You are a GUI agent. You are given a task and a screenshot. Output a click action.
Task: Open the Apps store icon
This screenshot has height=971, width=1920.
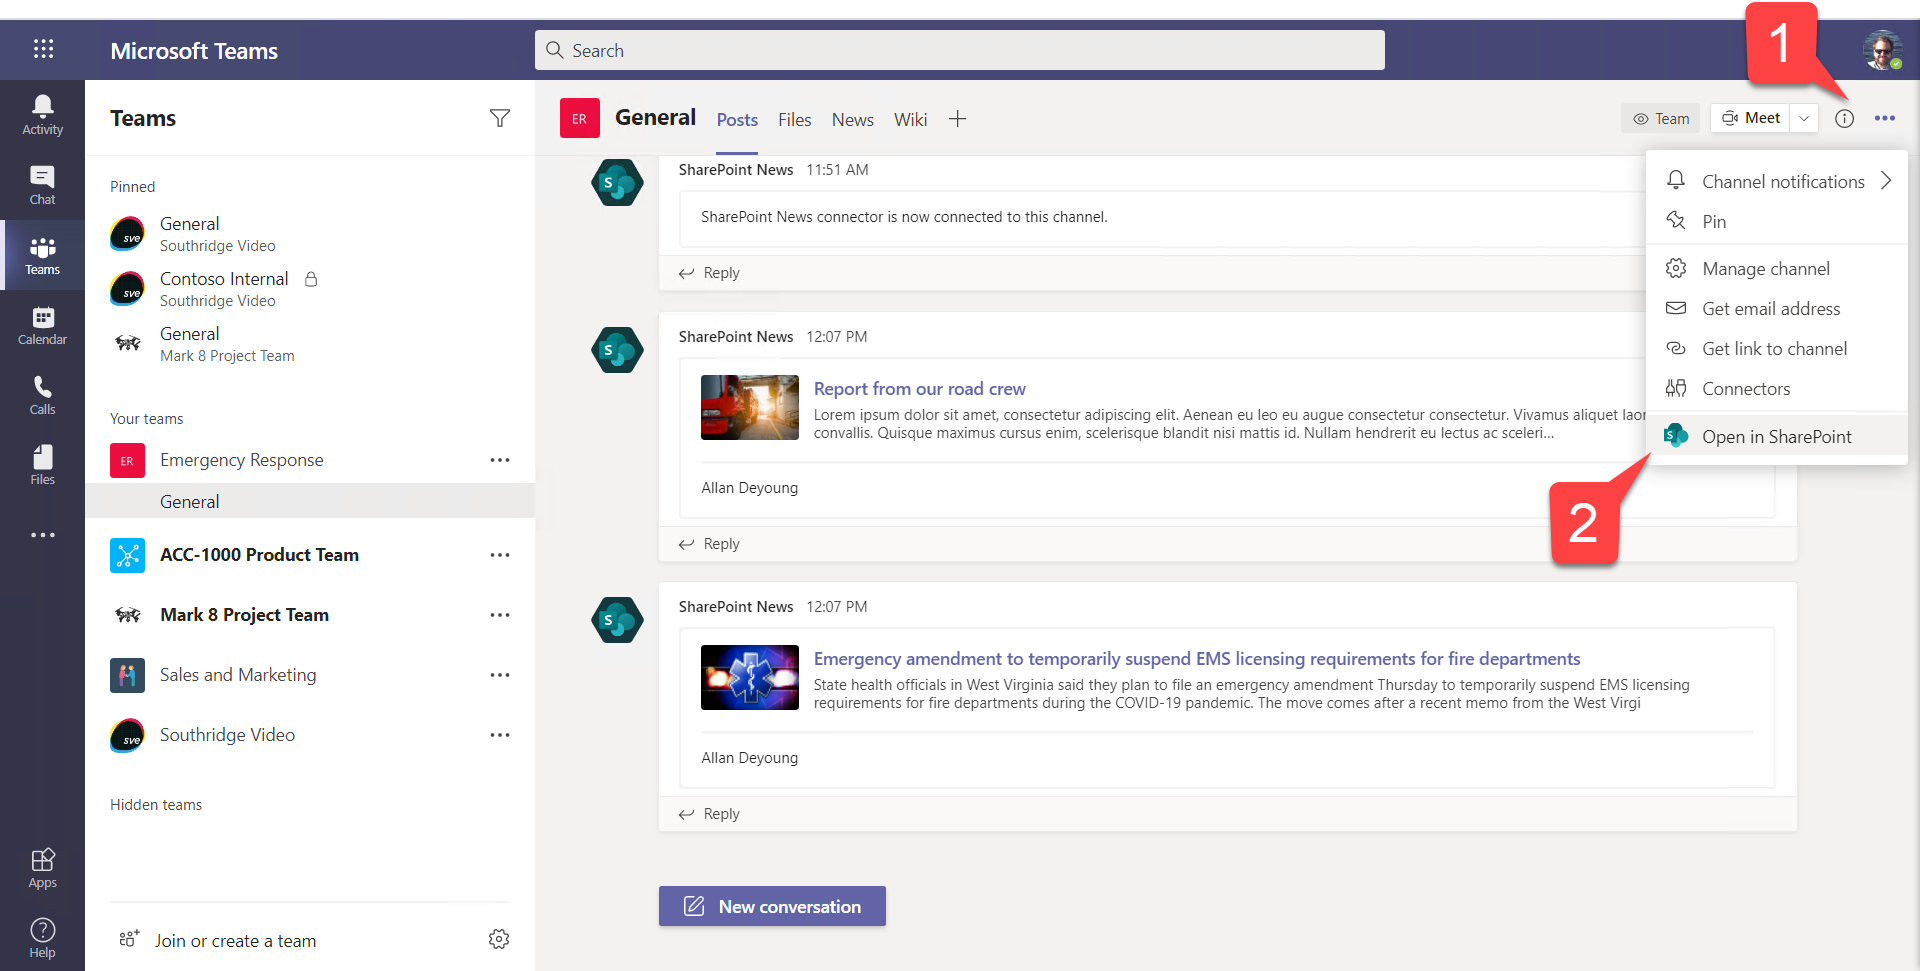42,868
